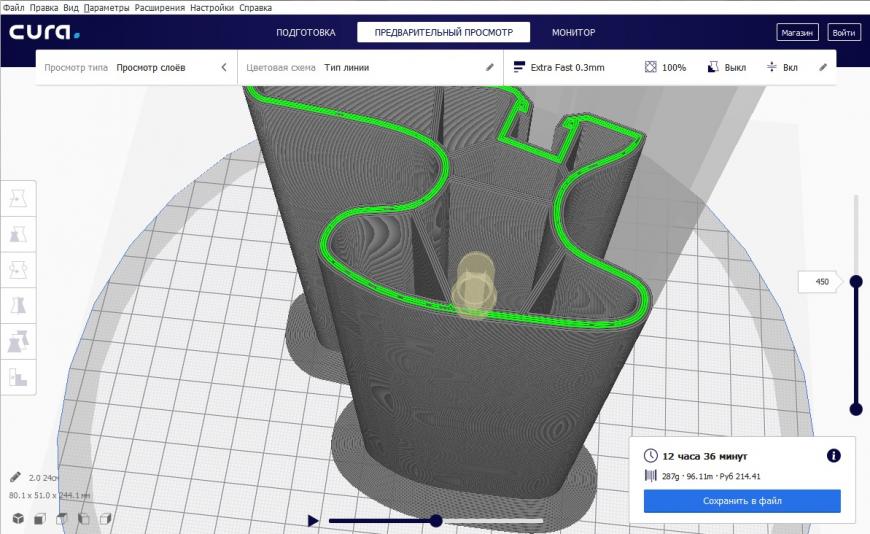Edit print settings with pencil icon at right
This screenshot has width=870, height=534.
[823, 67]
